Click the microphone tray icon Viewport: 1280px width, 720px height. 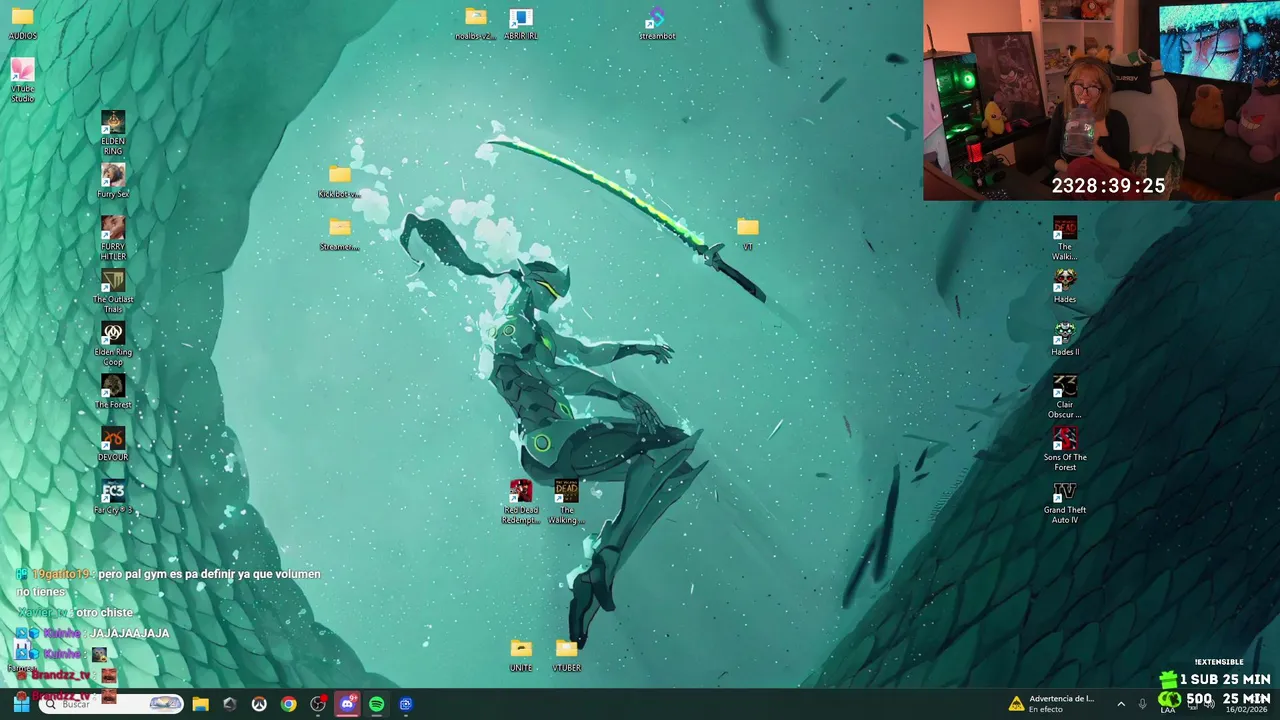pos(1143,704)
